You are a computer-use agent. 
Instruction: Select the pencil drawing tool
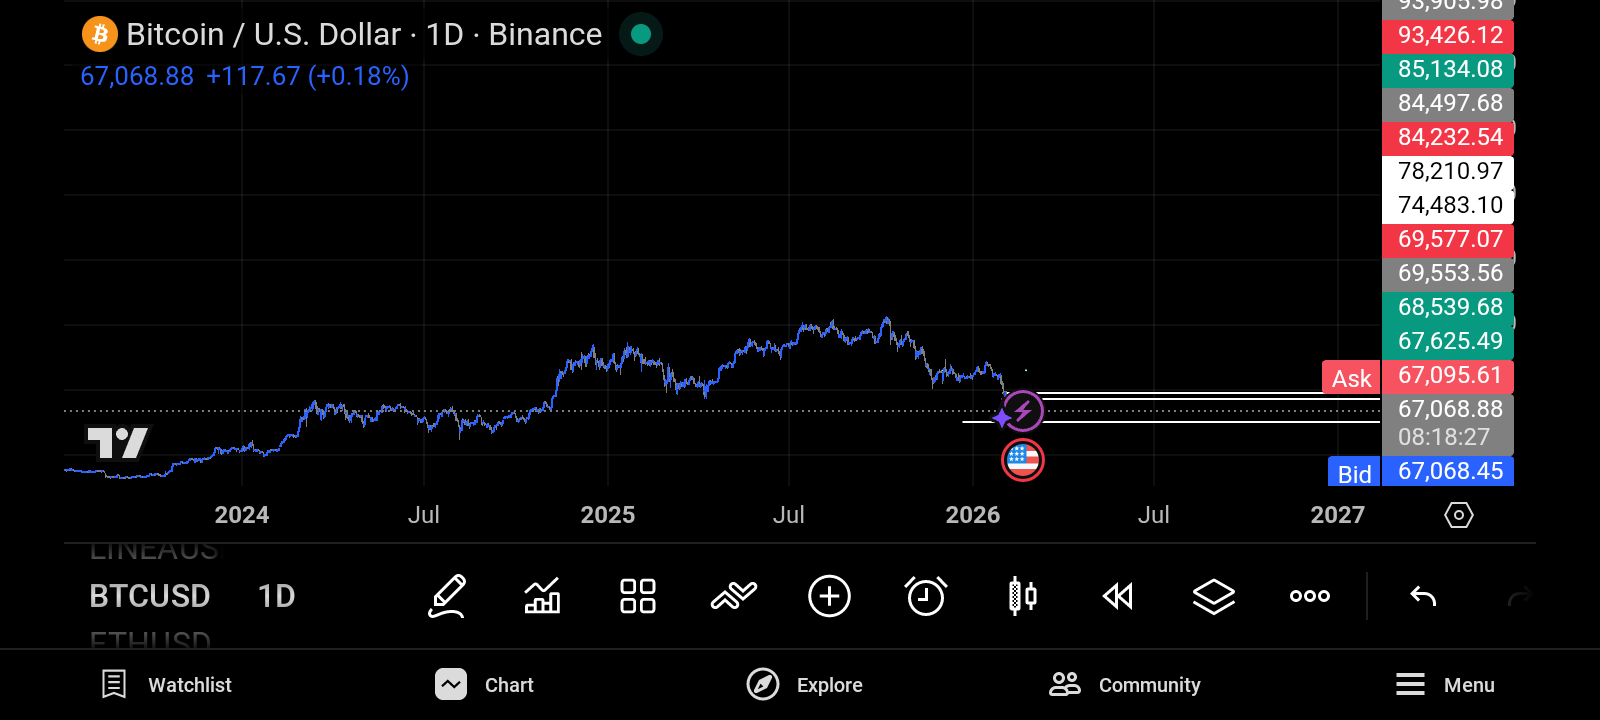tap(447, 597)
